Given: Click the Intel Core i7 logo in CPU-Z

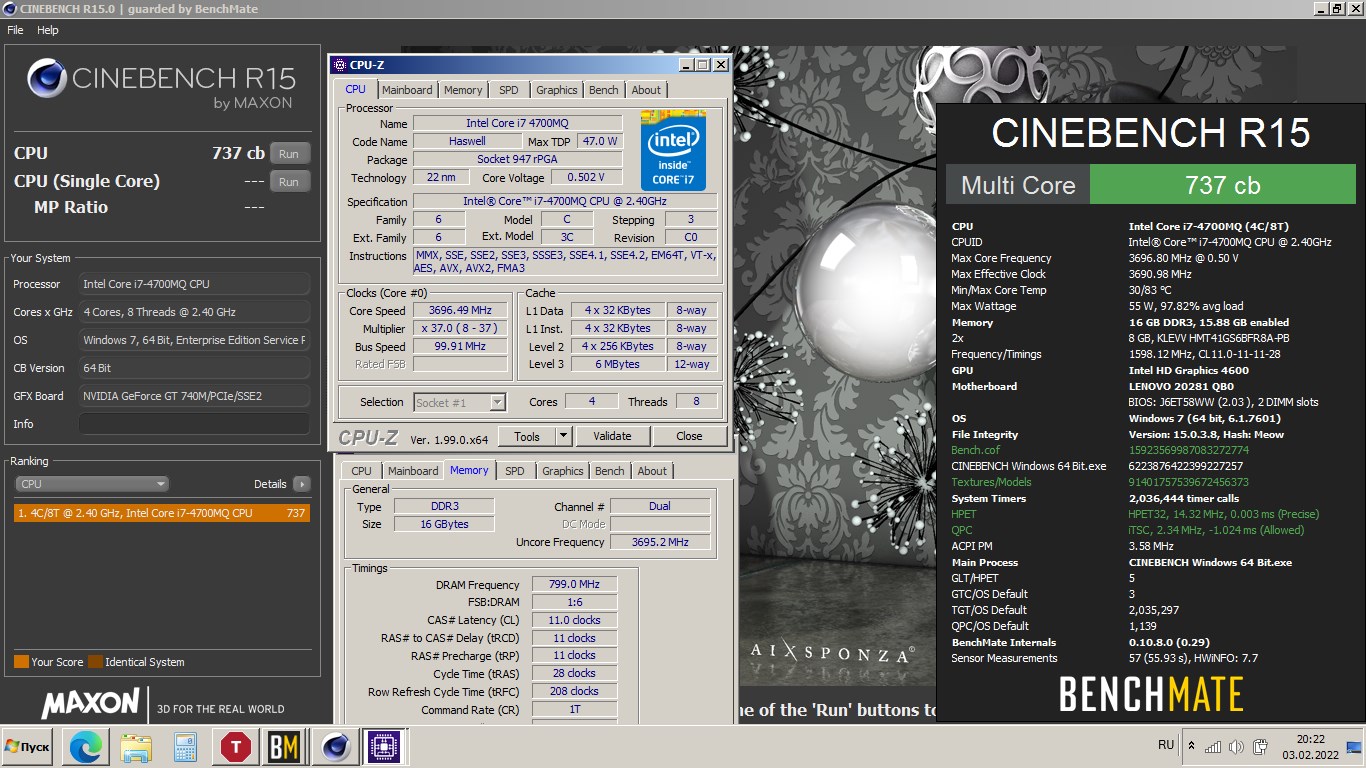Looking at the screenshot, I should [673, 151].
